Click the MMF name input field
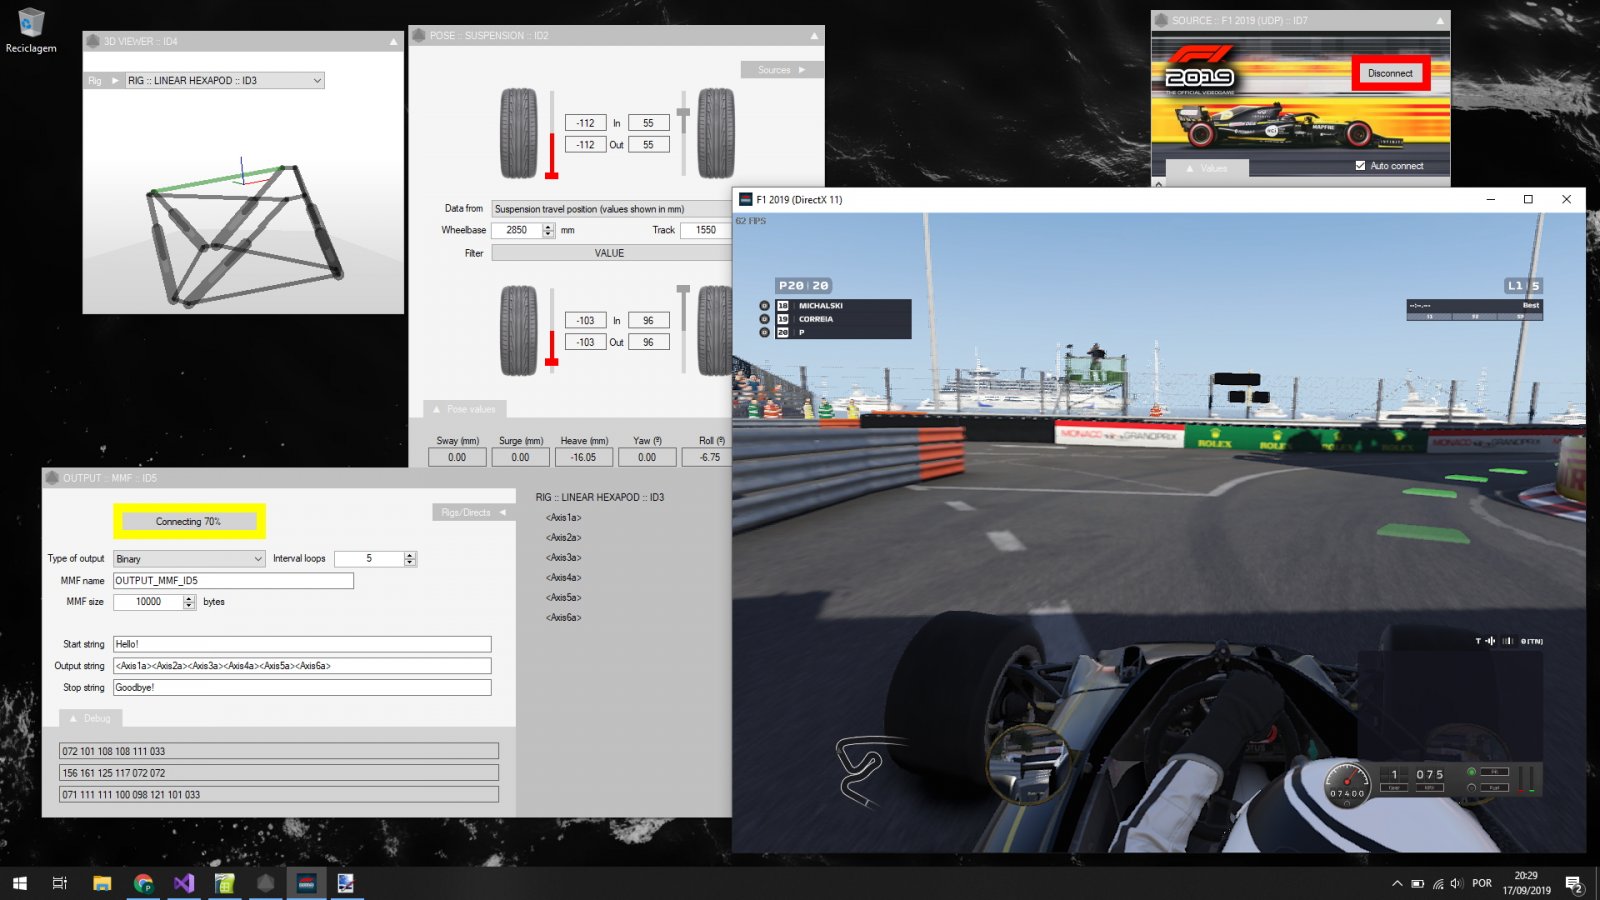The height and width of the screenshot is (900, 1600). point(233,581)
